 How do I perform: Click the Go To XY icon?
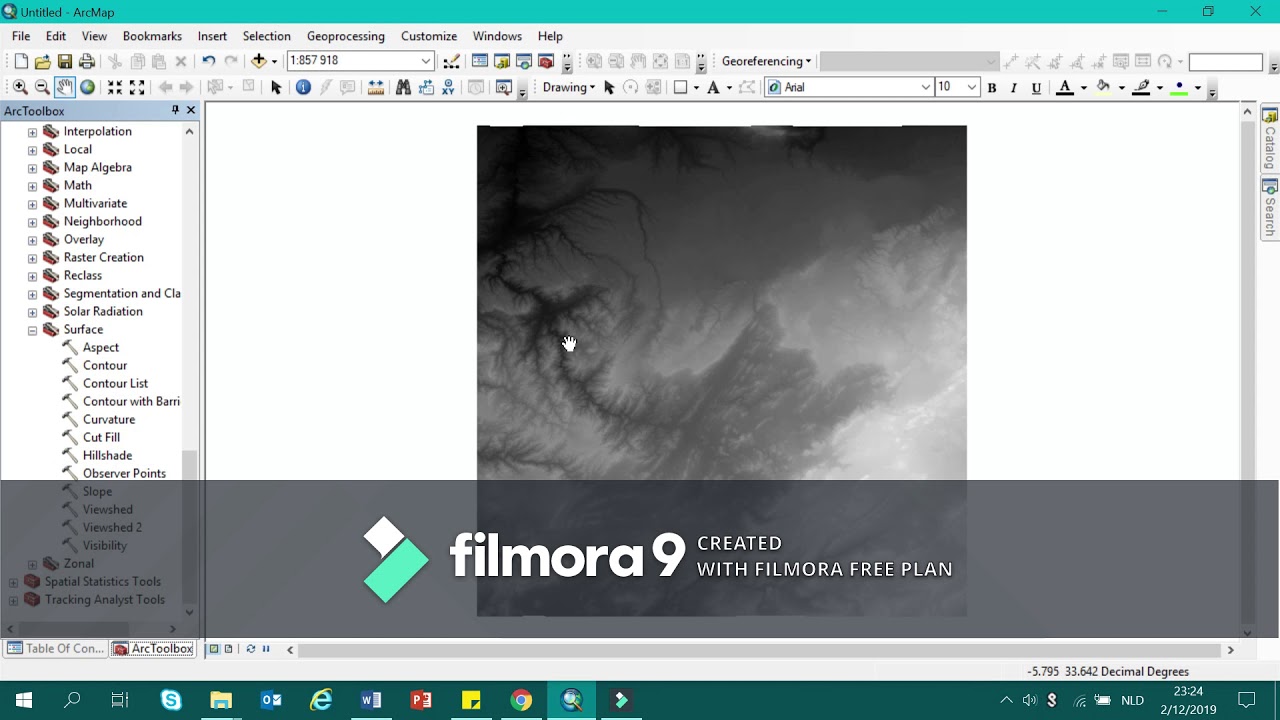(x=448, y=87)
